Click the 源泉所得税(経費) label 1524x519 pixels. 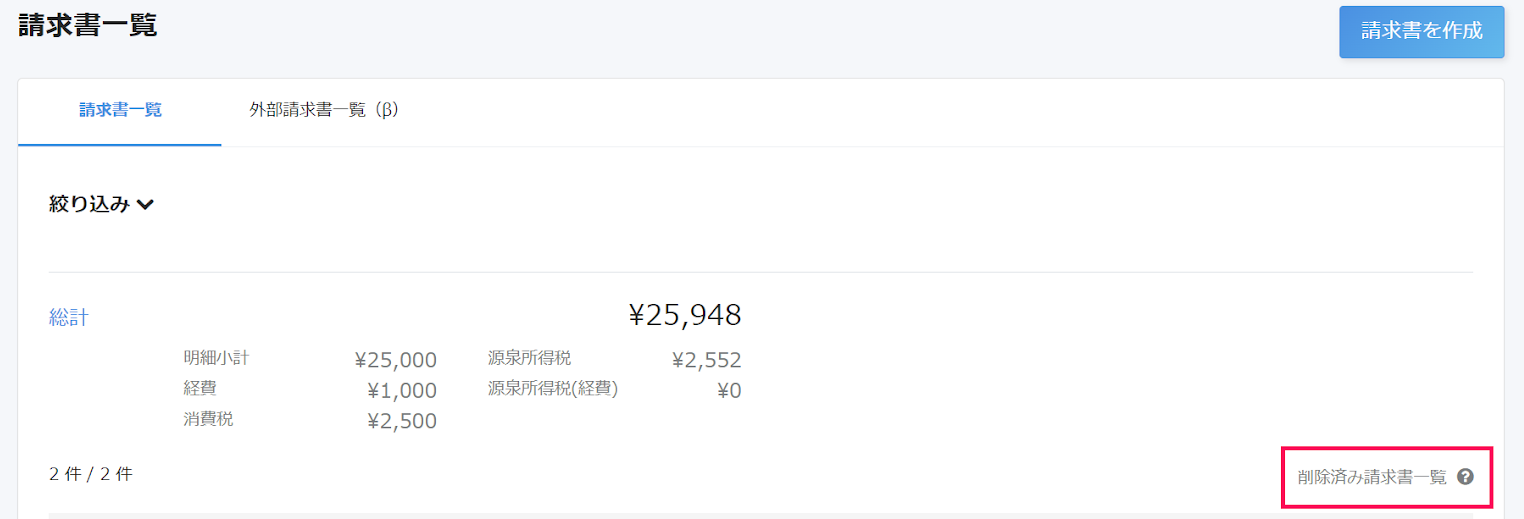coord(553,389)
